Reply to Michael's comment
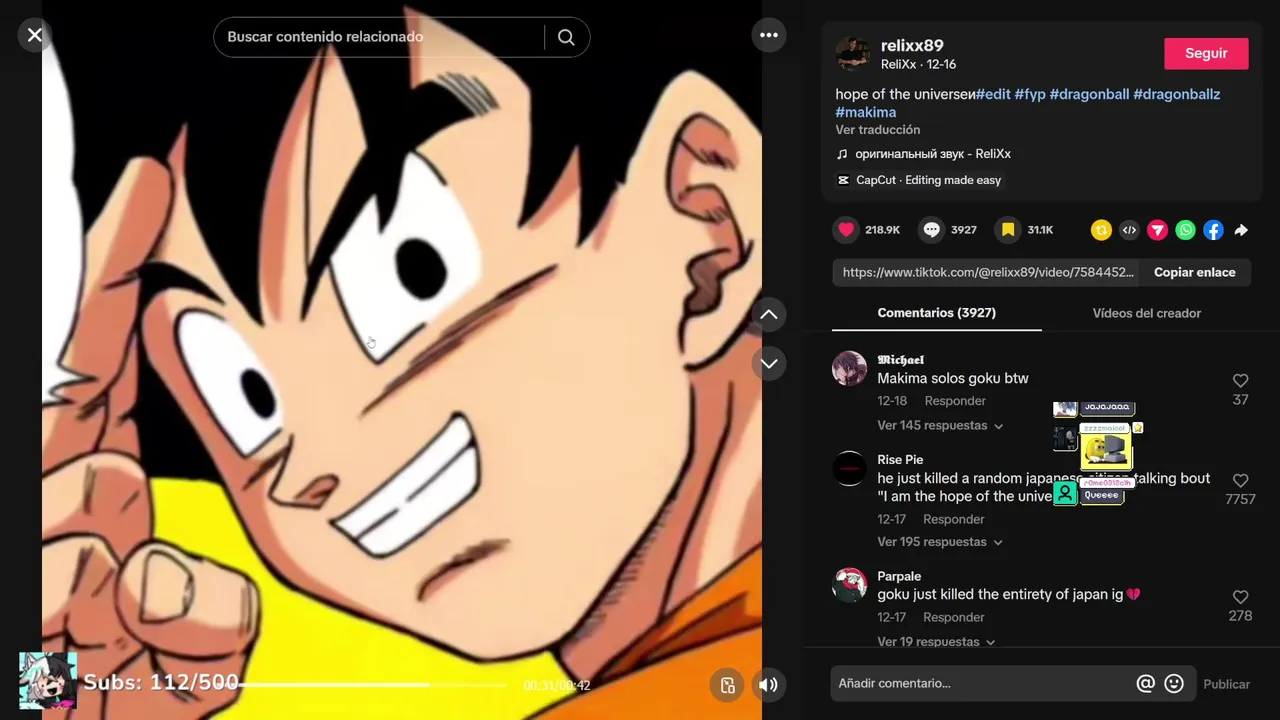1280x720 pixels. click(955, 401)
